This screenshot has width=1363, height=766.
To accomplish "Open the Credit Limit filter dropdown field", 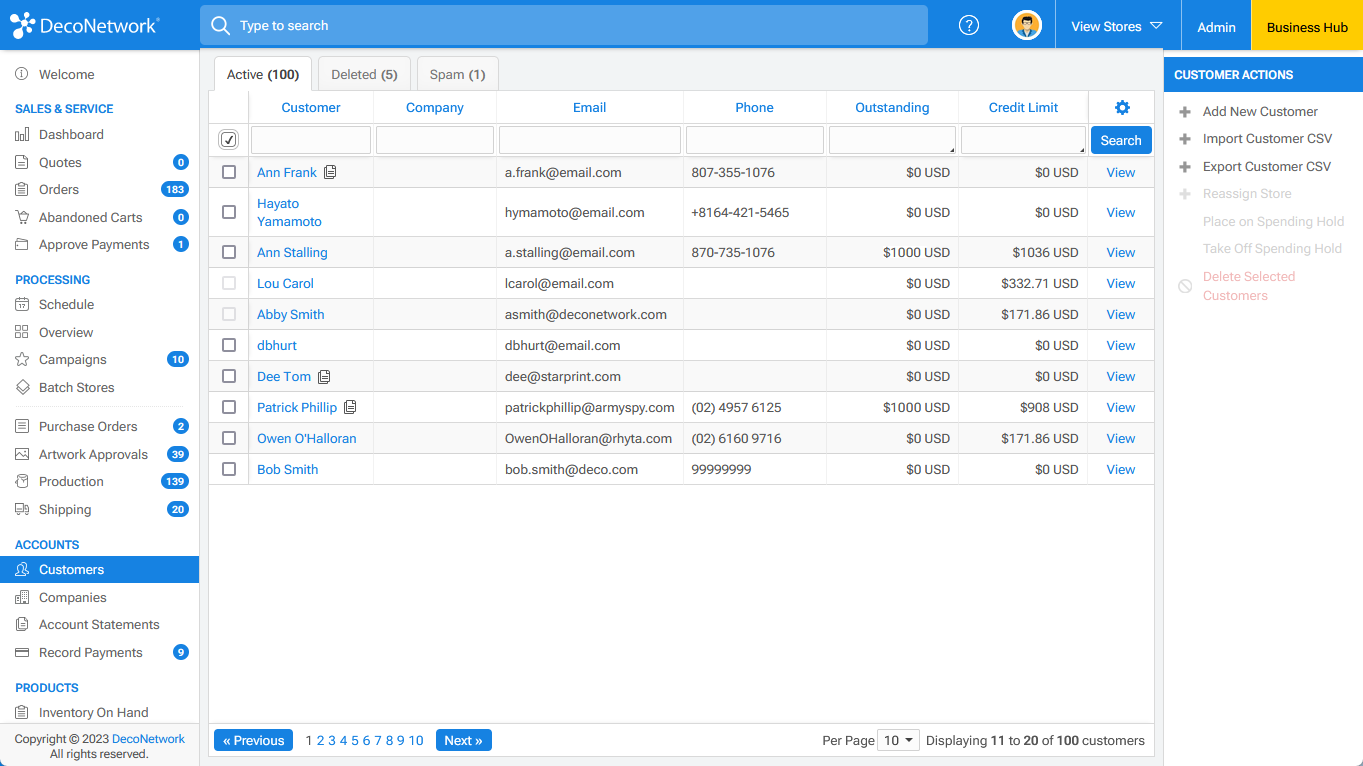I will click(x=1023, y=140).
